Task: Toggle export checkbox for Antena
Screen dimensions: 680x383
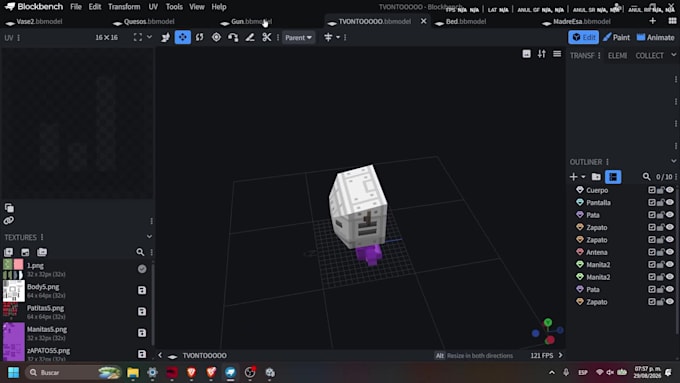Action: point(652,252)
